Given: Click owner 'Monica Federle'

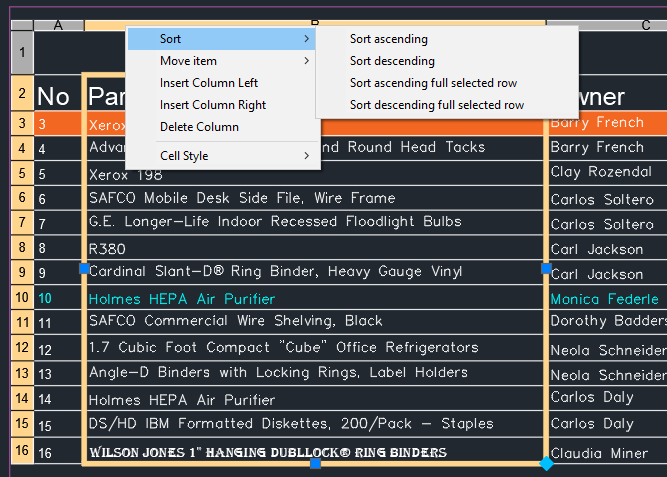Looking at the screenshot, I should (x=604, y=299).
